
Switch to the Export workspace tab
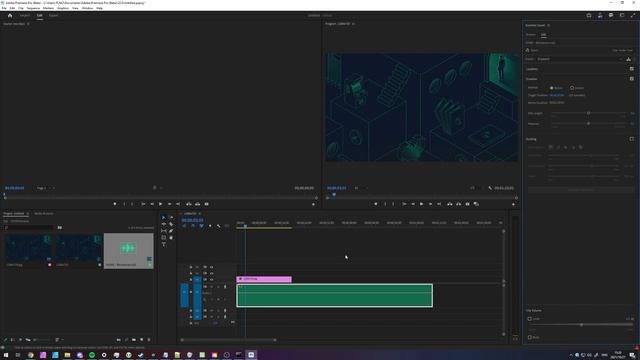coord(53,16)
